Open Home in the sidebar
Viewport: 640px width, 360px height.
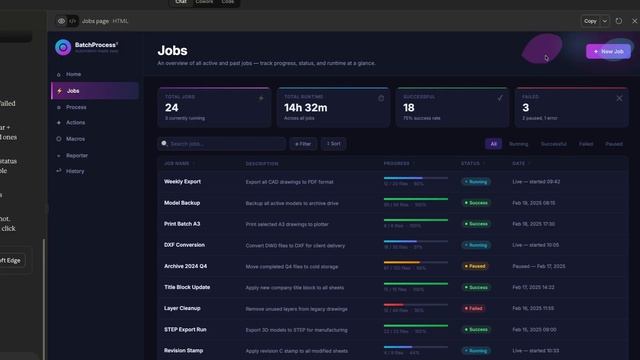tap(73, 74)
